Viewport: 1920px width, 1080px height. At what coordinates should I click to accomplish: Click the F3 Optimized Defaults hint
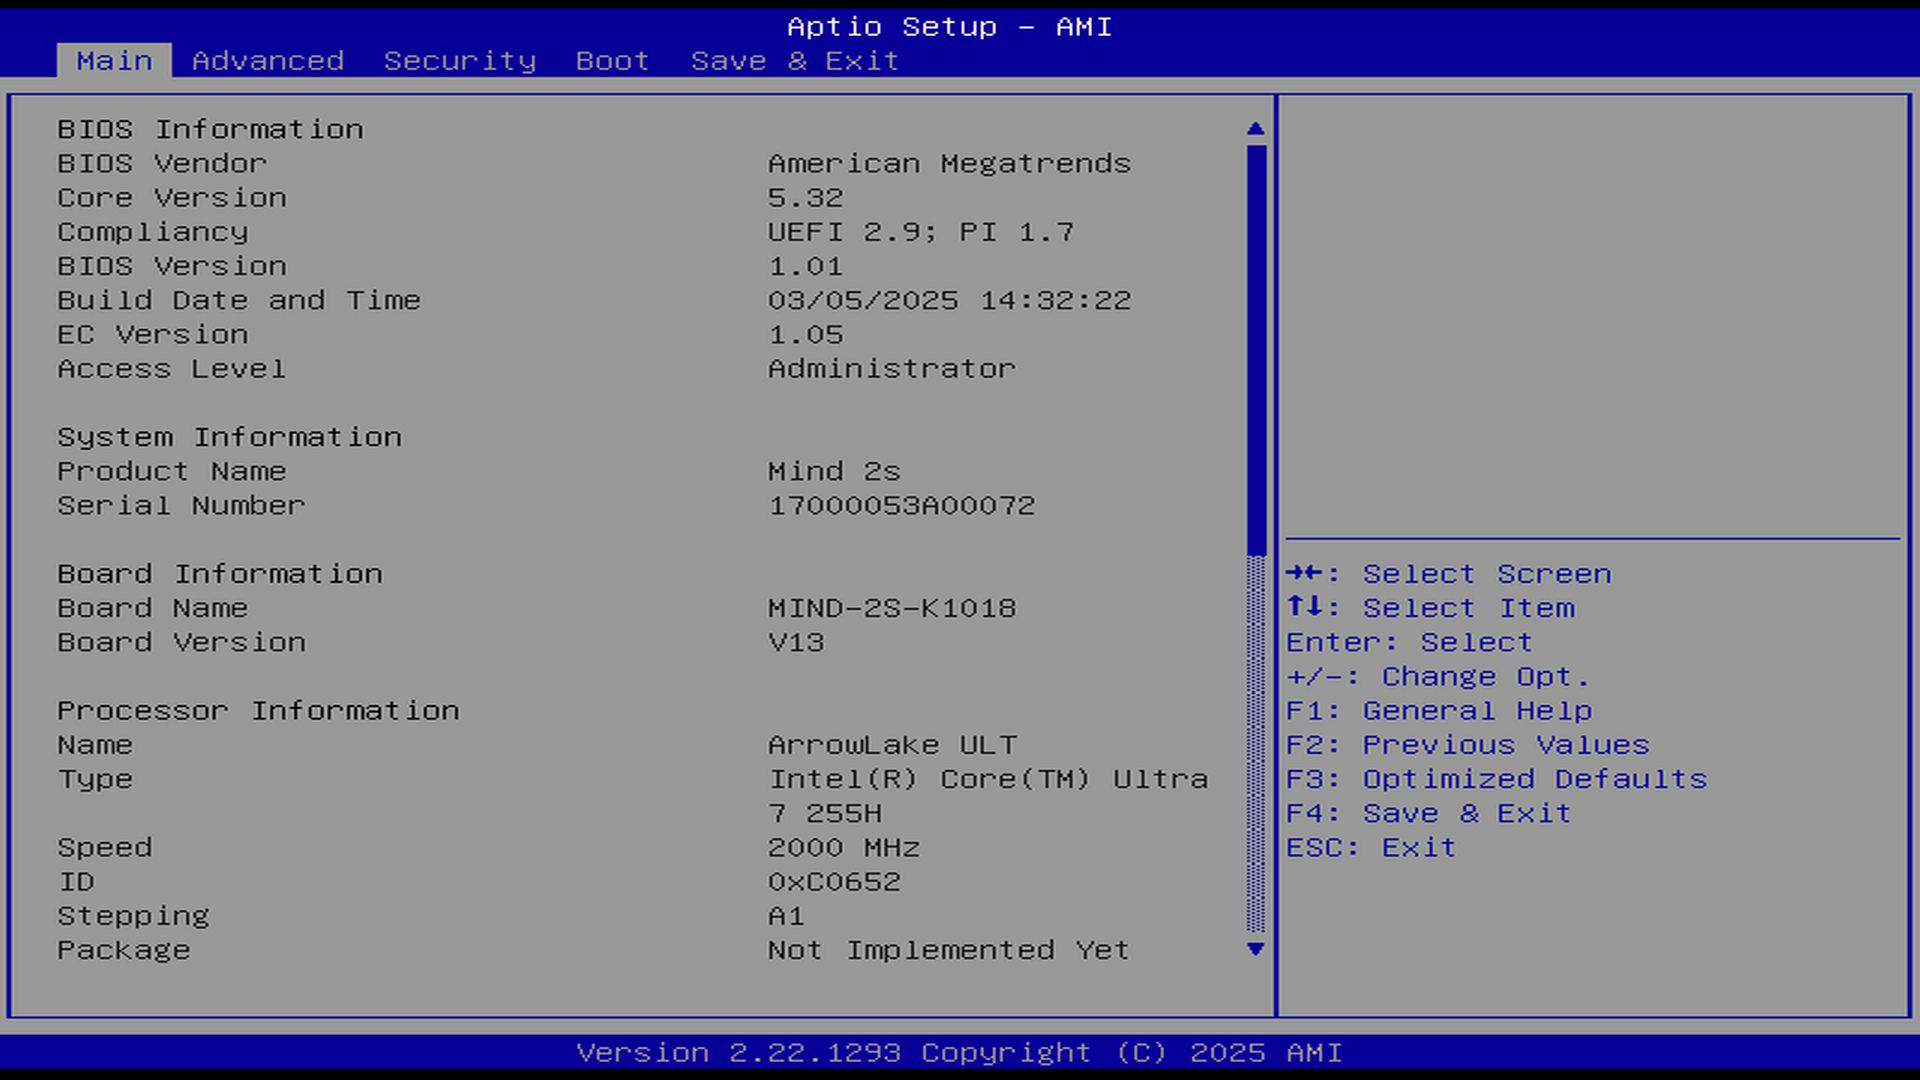click(1496, 779)
